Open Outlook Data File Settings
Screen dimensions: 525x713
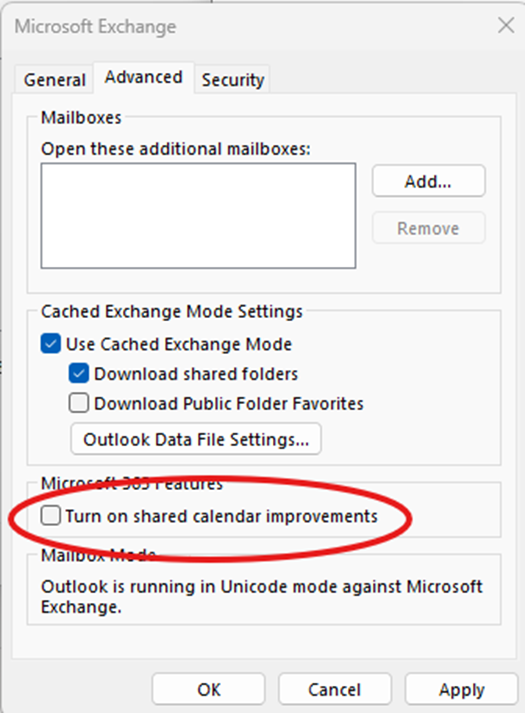click(196, 439)
